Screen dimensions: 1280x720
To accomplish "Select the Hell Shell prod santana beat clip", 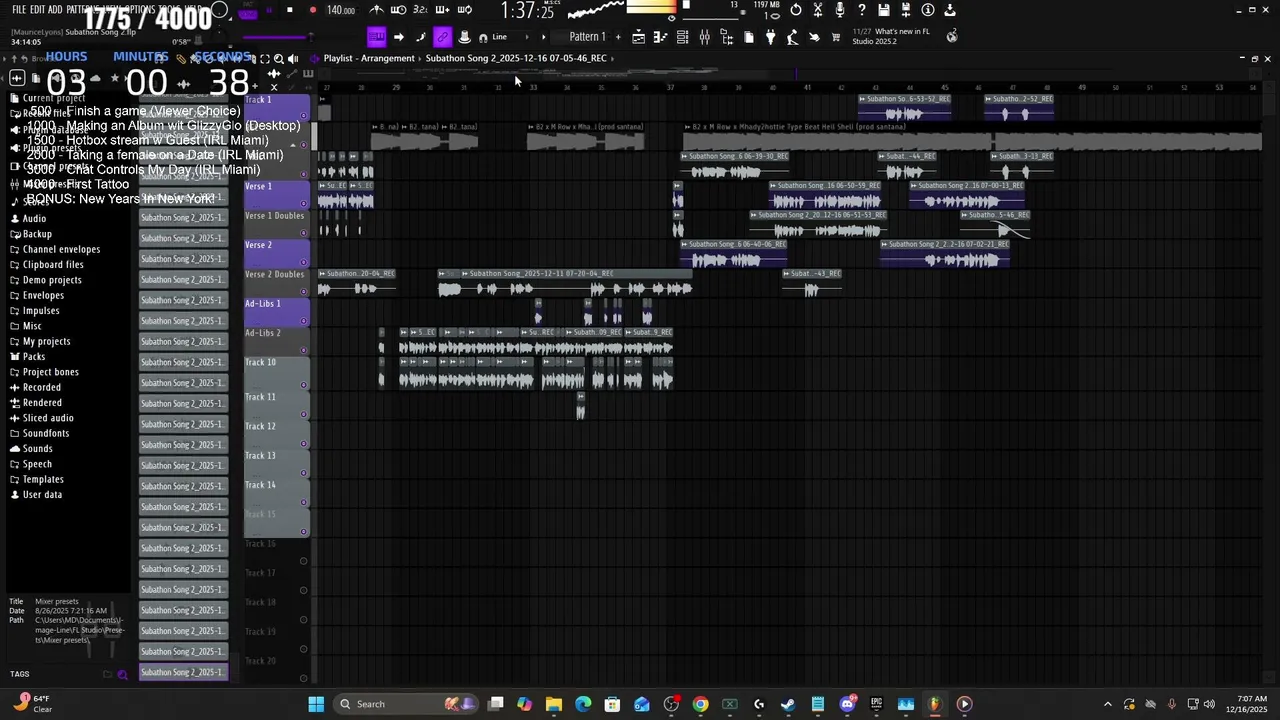I will click(x=972, y=135).
